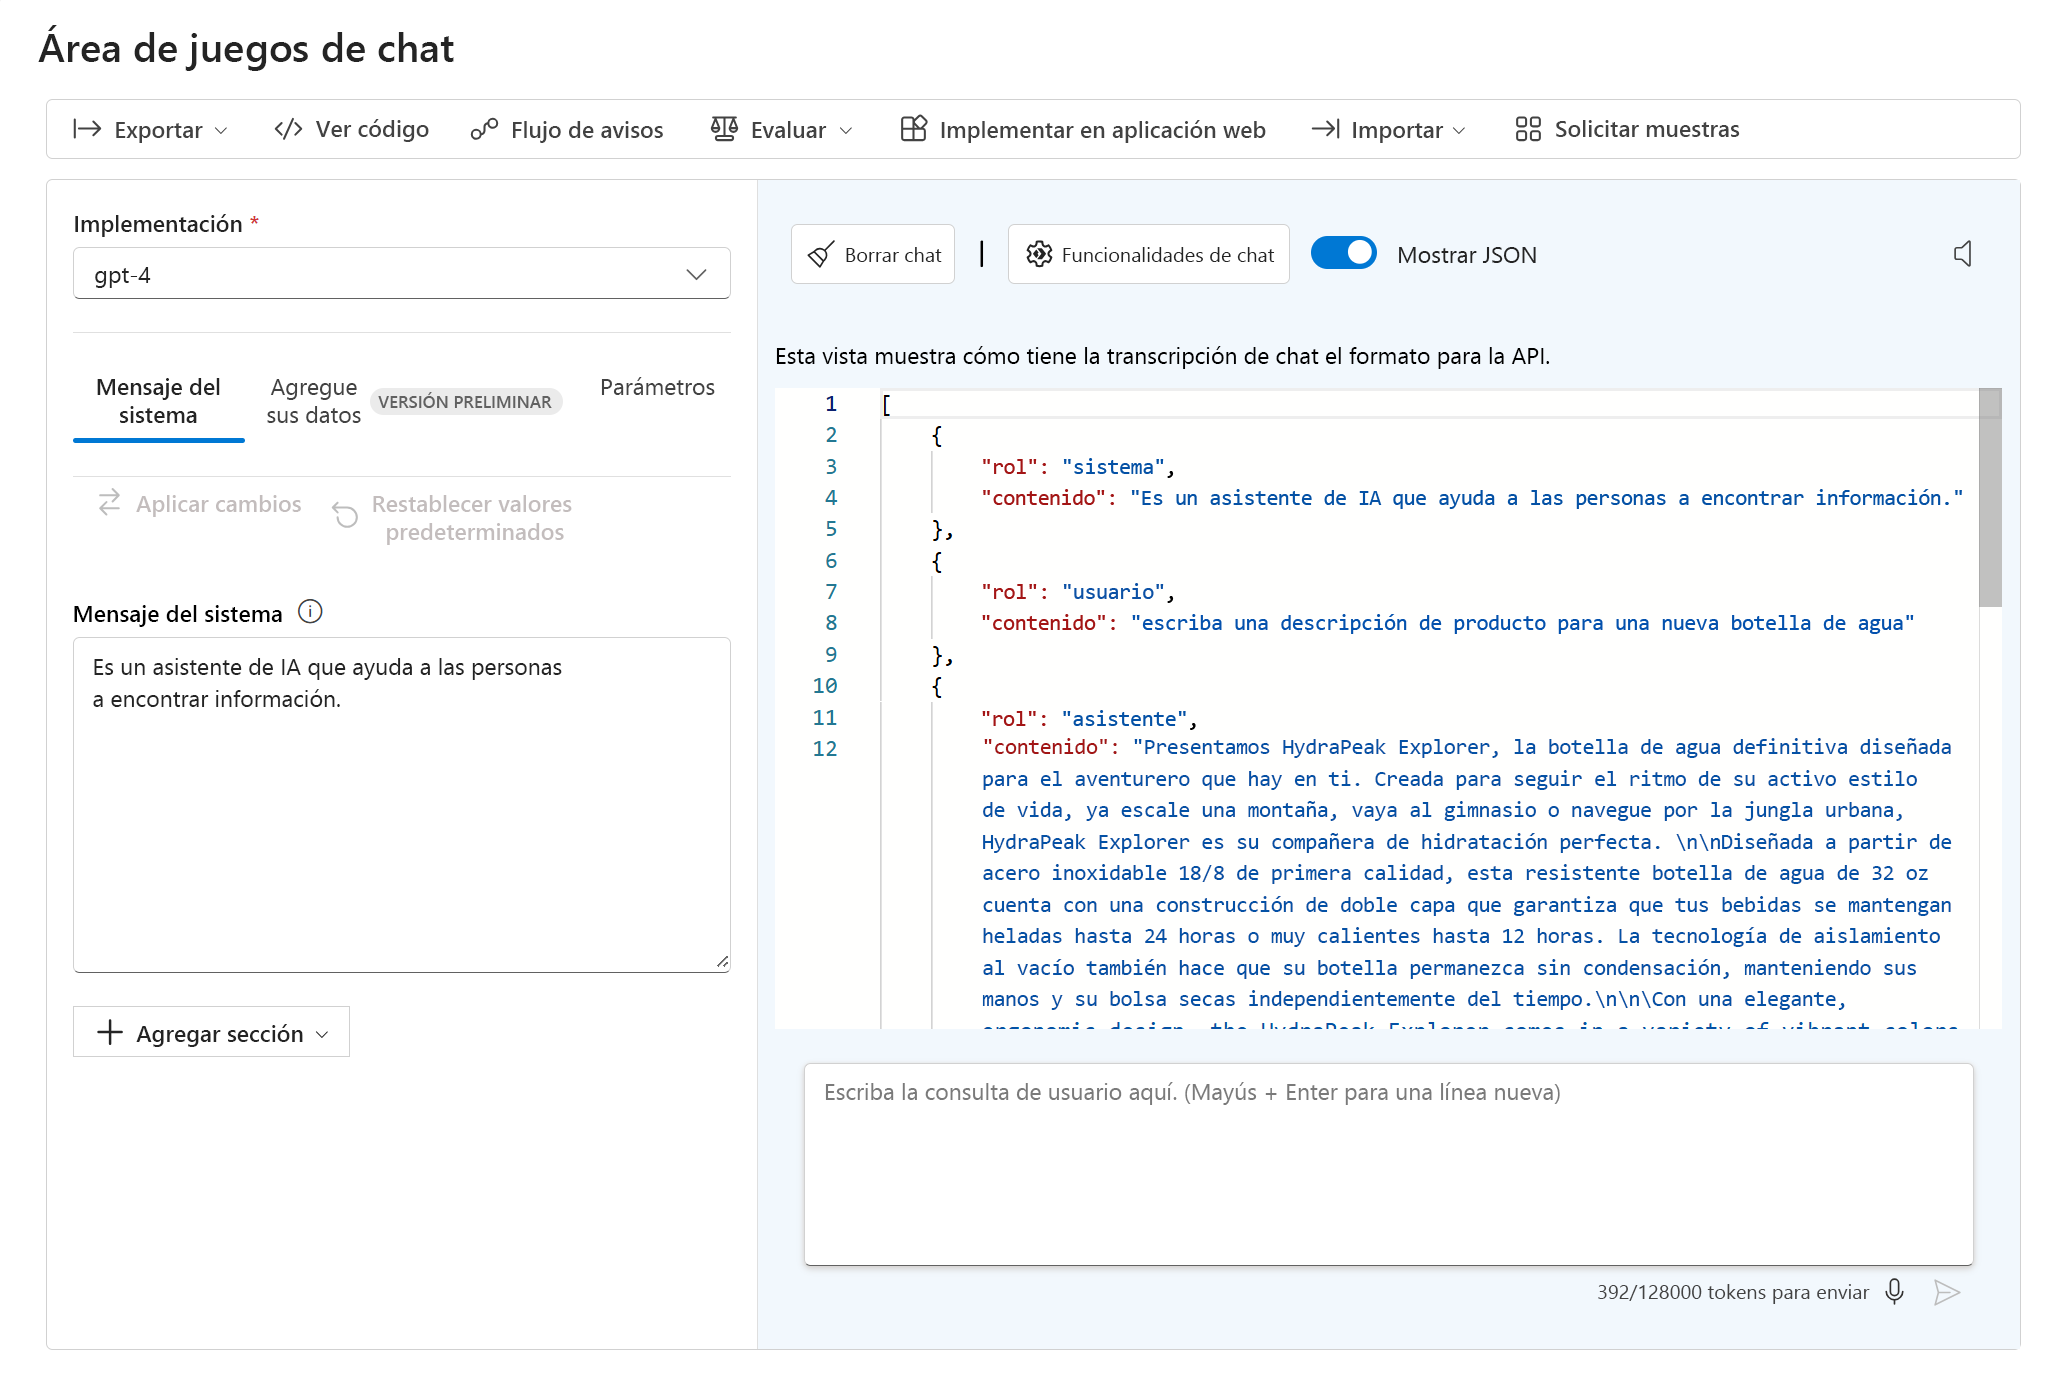Open the Parámetros tab
This screenshot has width=2061, height=1382.
click(657, 388)
